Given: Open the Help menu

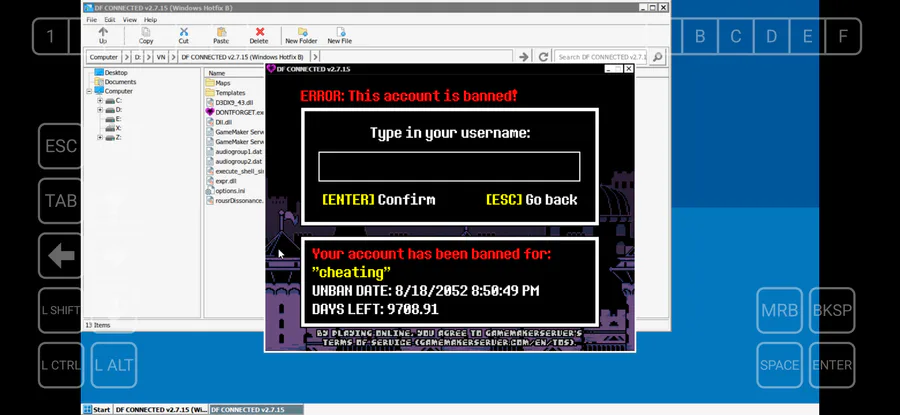Looking at the screenshot, I should 150,20.
